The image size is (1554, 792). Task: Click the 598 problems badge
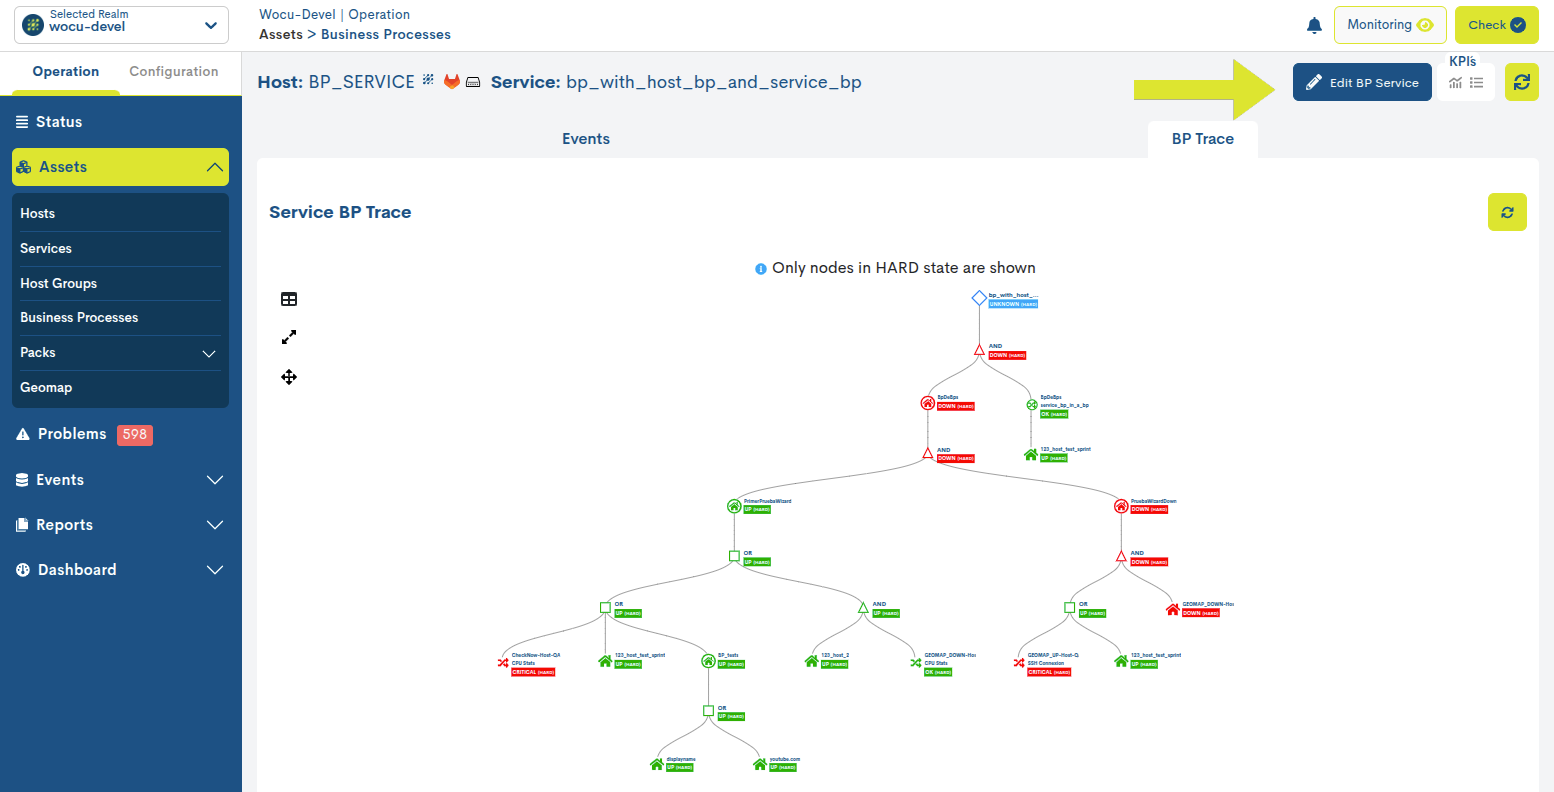(x=135, y=434)
